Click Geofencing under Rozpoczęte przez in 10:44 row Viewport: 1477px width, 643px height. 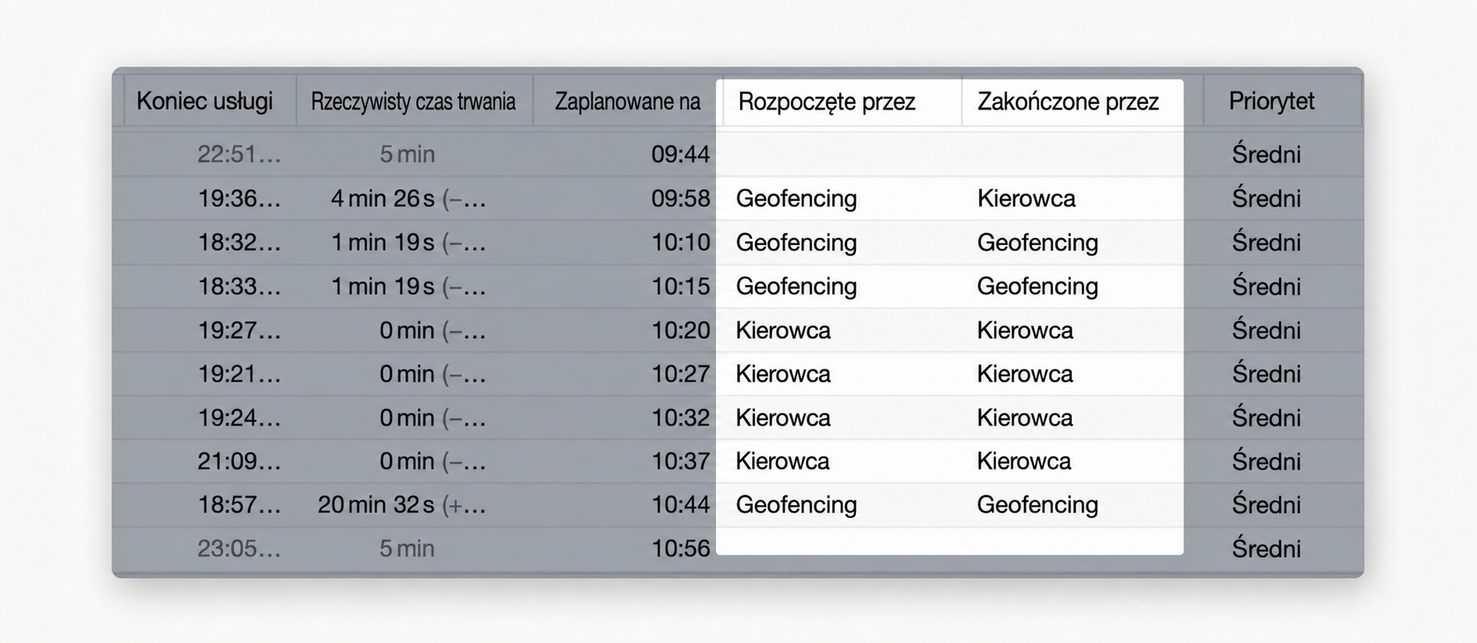point(796,505)
